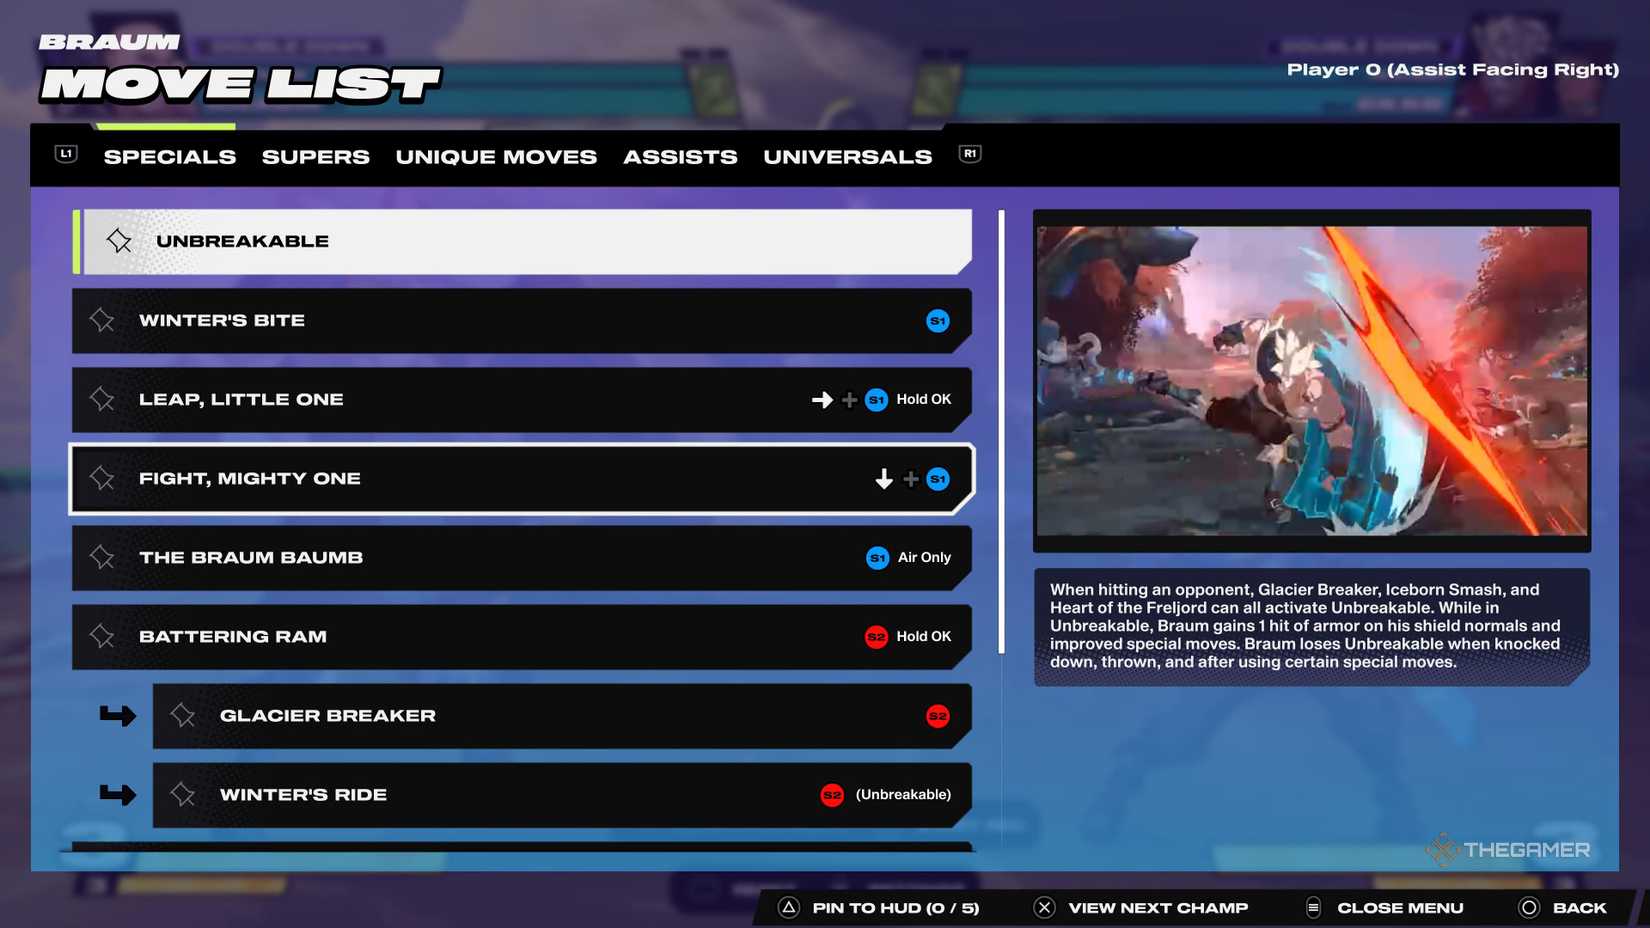This screenshot has width=1650, height=928.
Task: Click Pin to HUD
Action: pyautogui.click(x=895, y=907)
